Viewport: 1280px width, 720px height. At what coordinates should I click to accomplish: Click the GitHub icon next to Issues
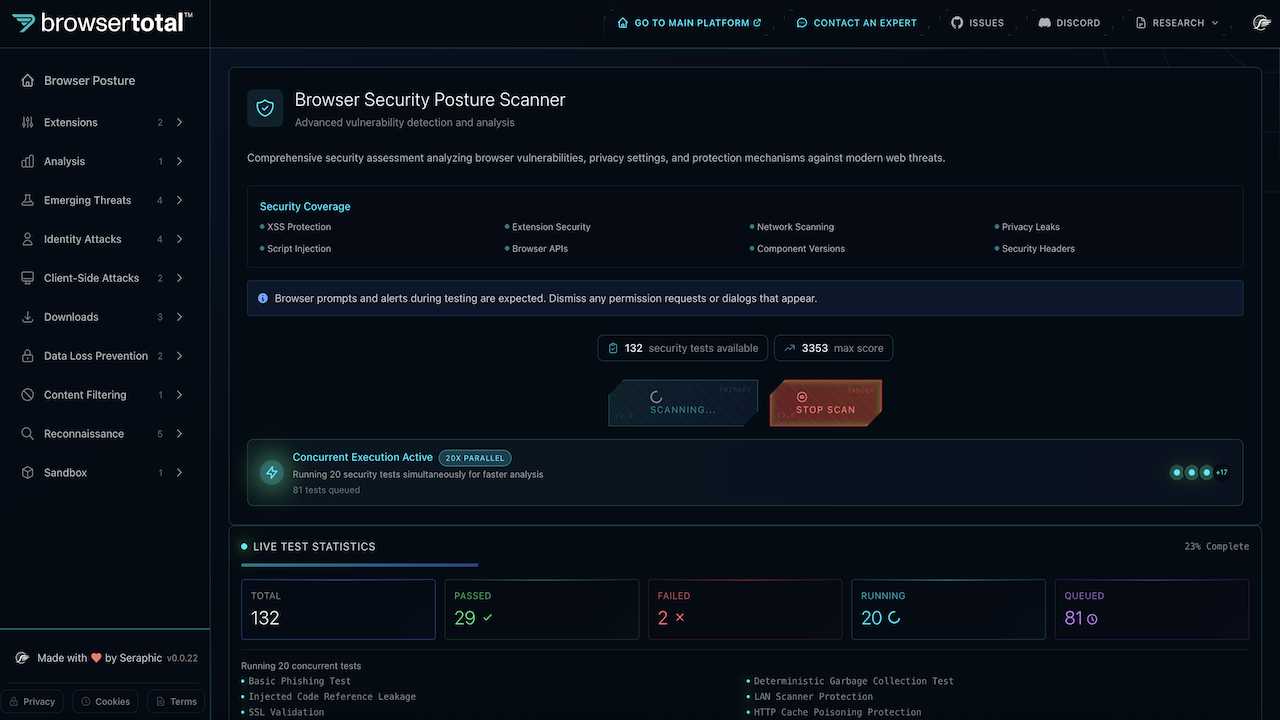coord(957,22)
